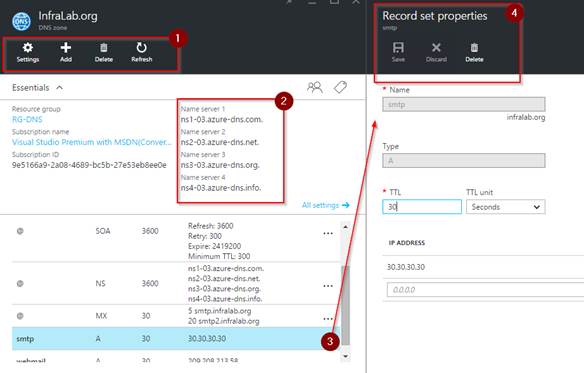Click the Record set properties title
Viewport: 584px width, 373px height.
[435, 16]
